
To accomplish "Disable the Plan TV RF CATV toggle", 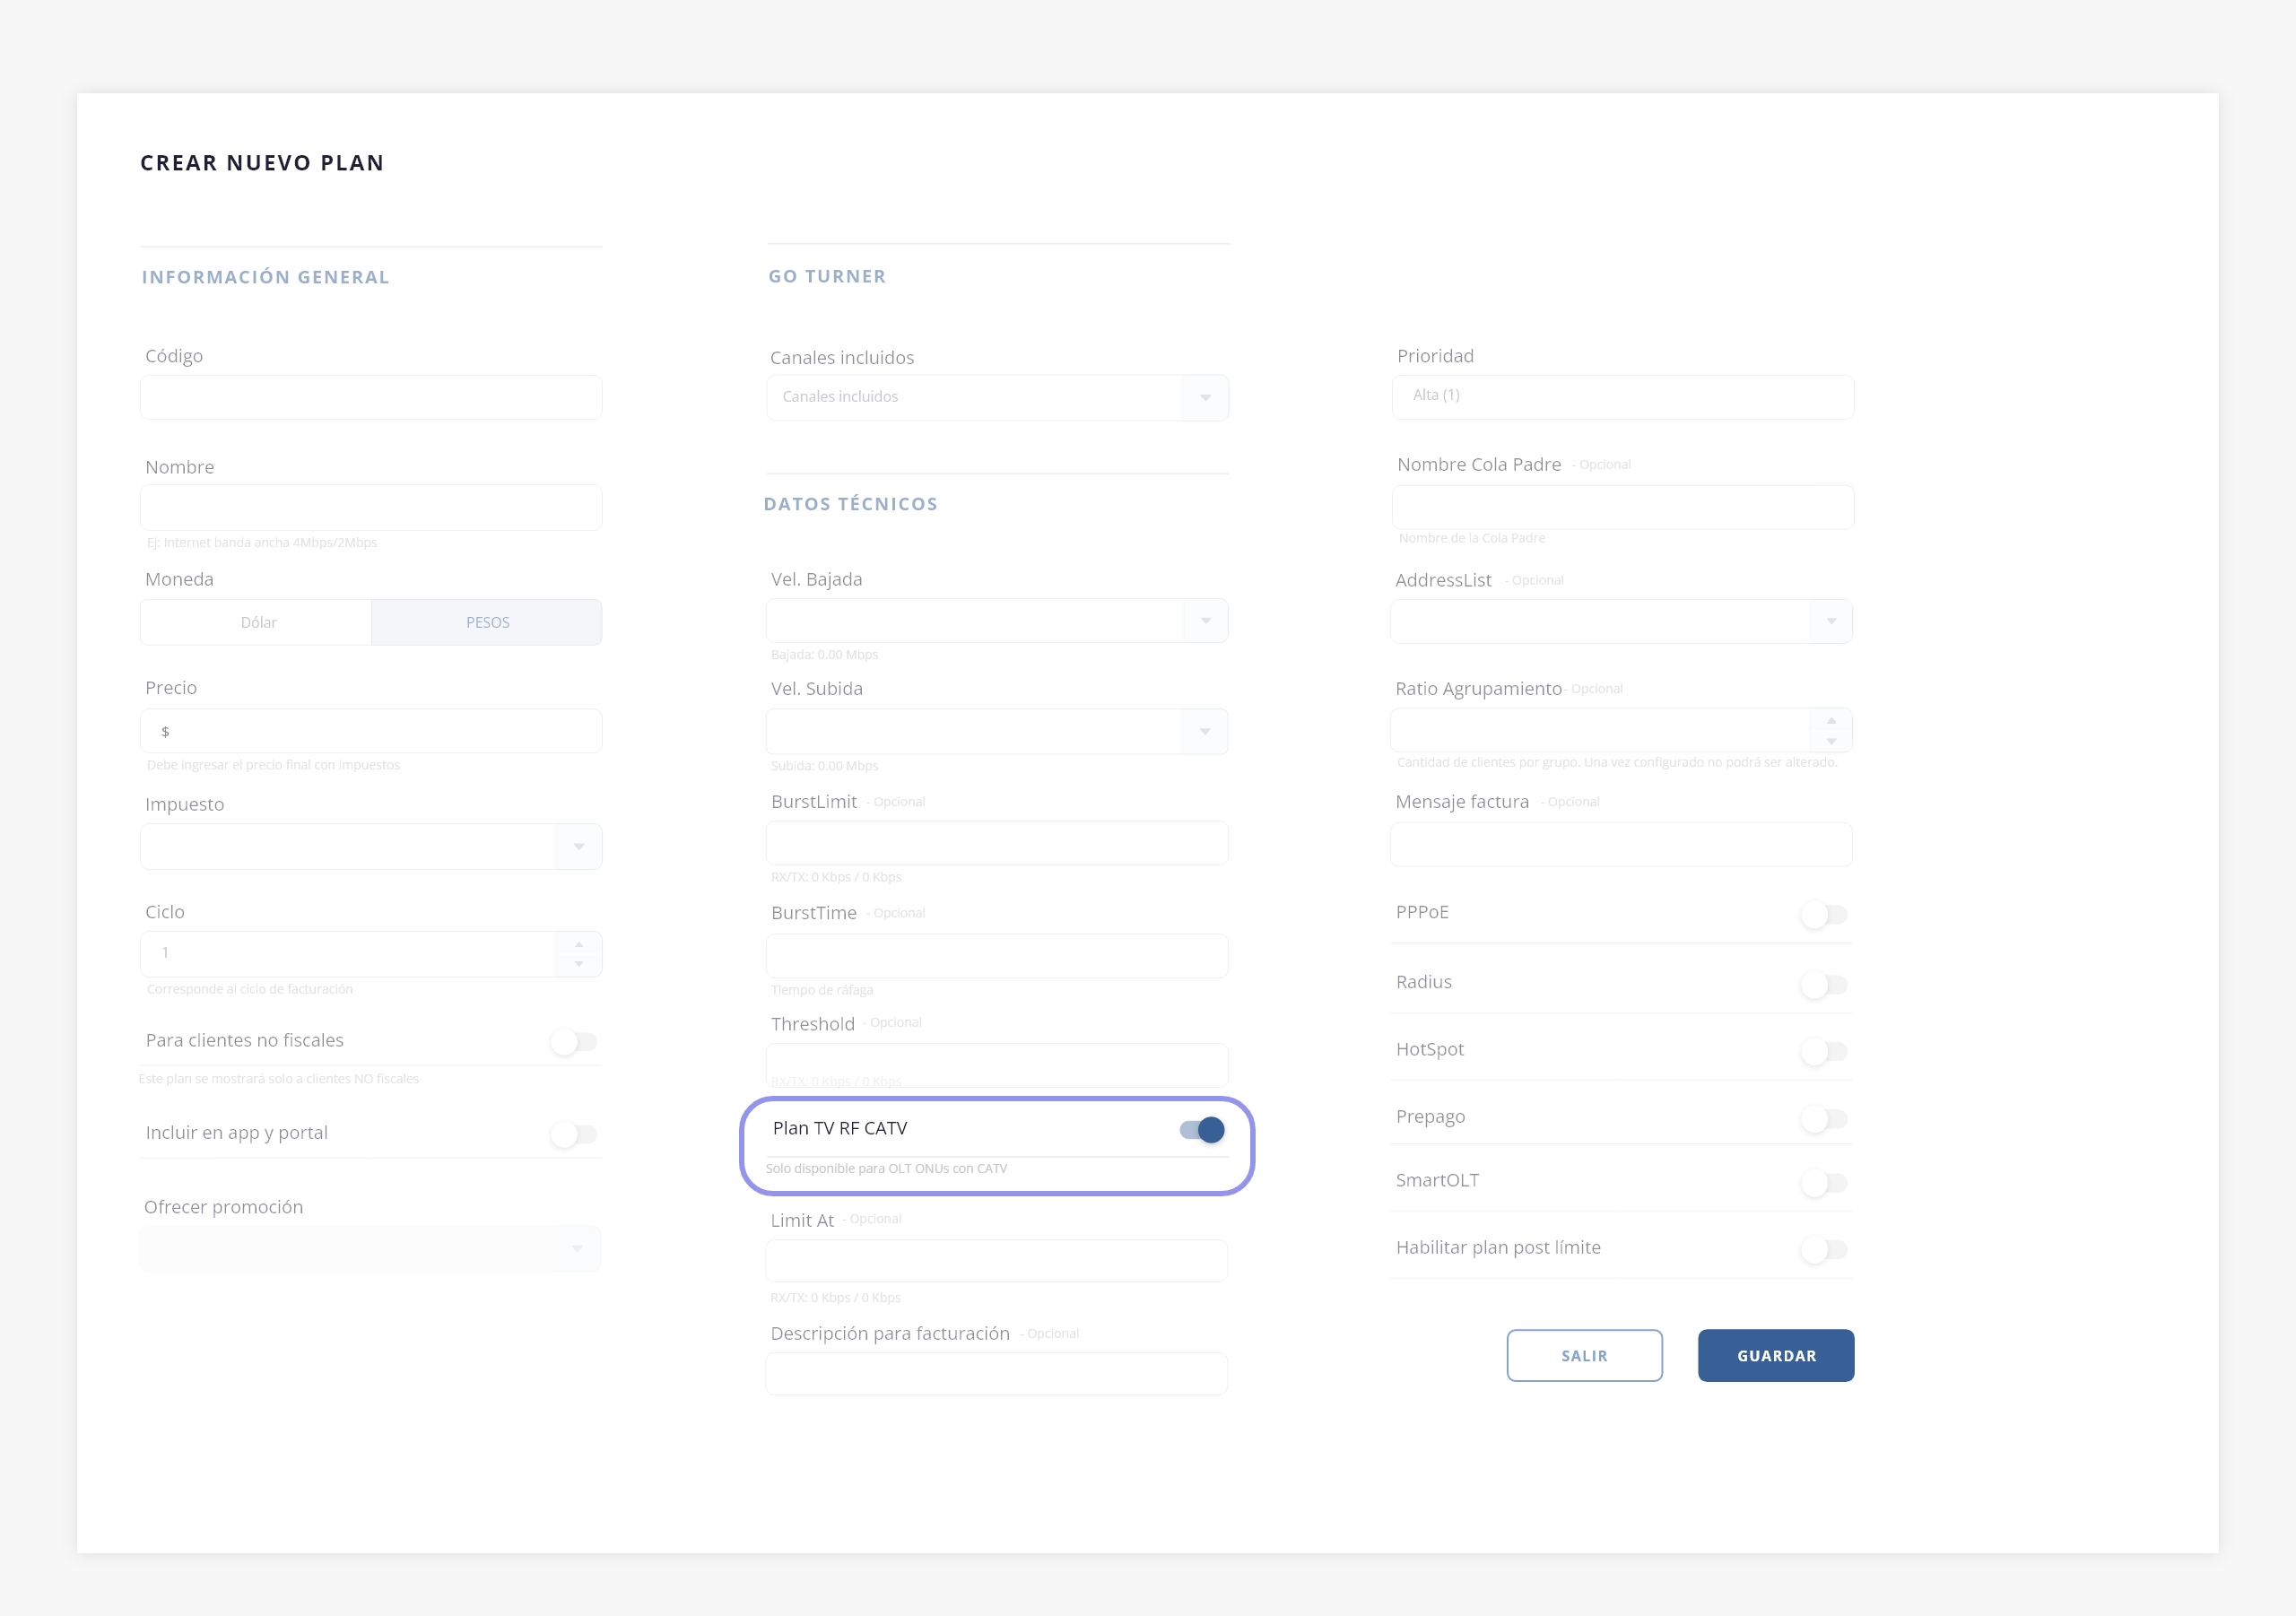I will (1202, 1130).
